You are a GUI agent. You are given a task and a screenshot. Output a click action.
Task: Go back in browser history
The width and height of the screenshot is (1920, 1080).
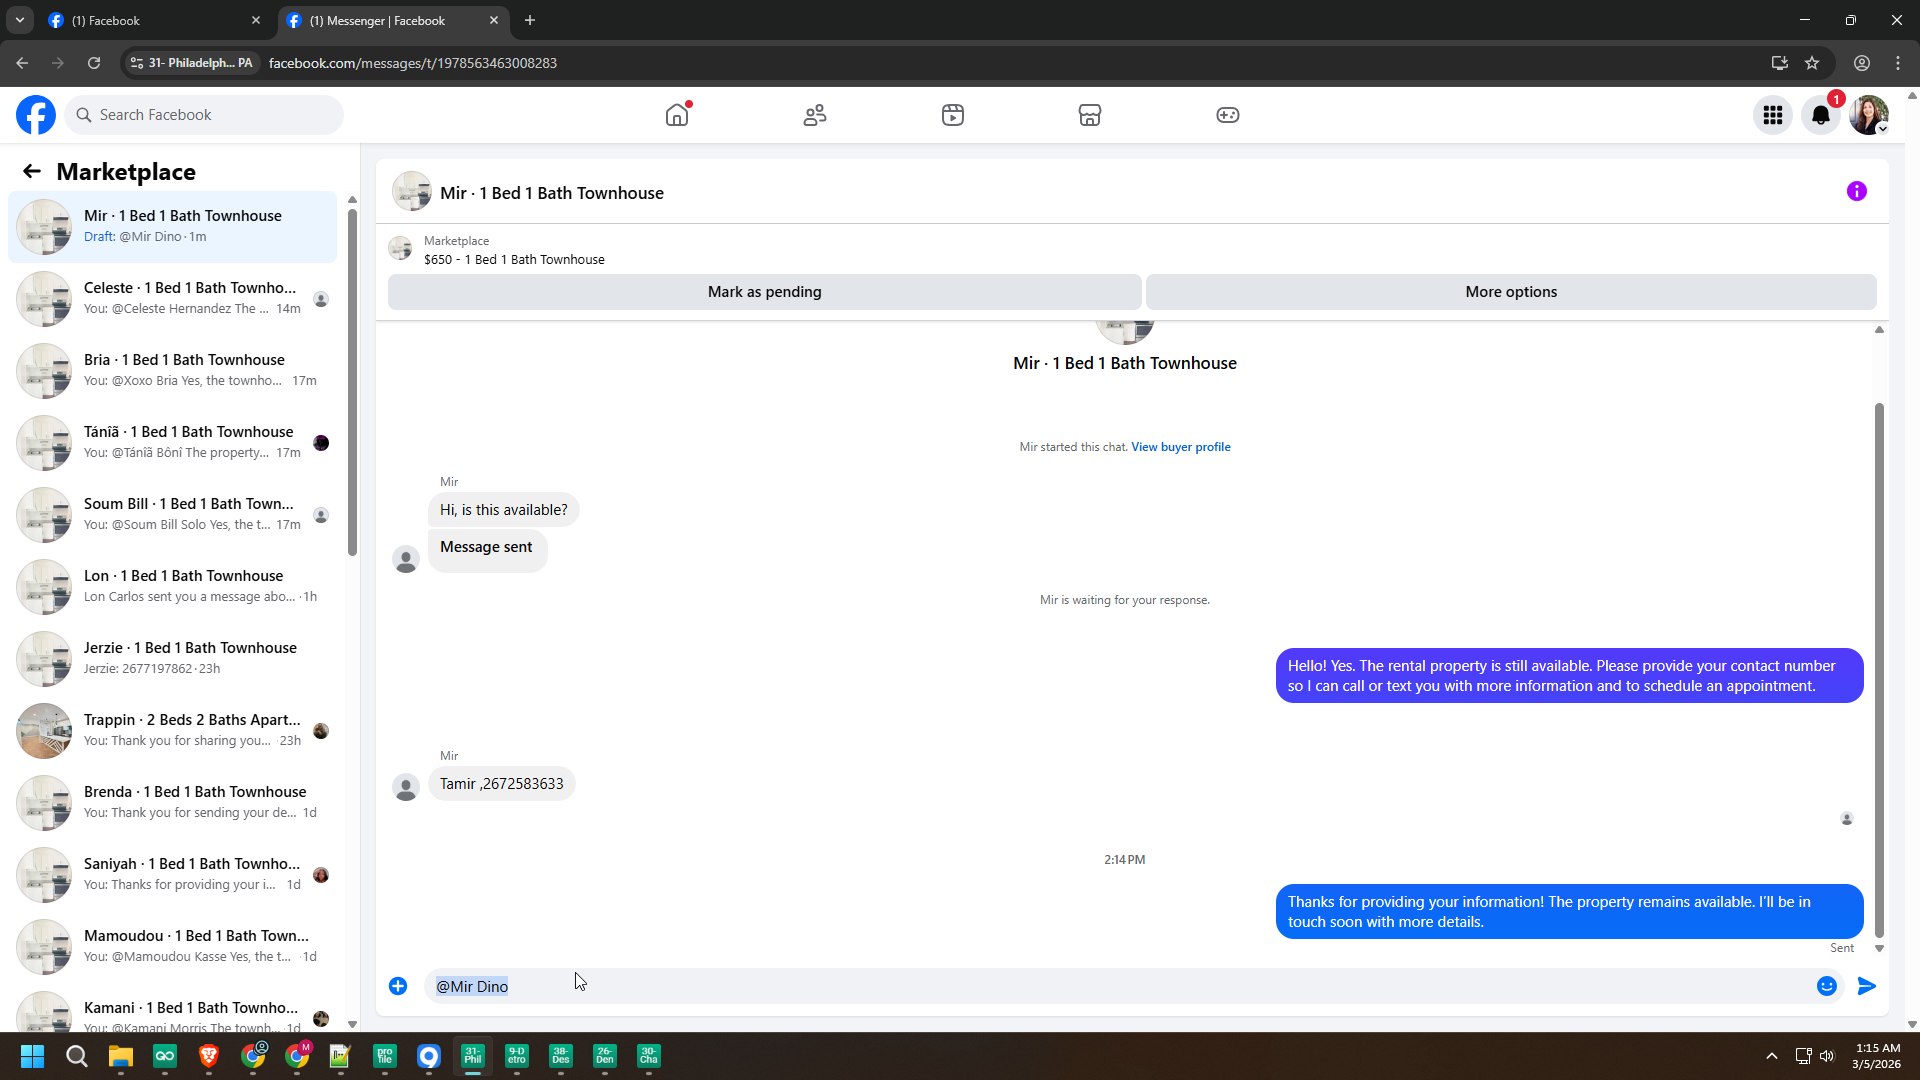22,63
